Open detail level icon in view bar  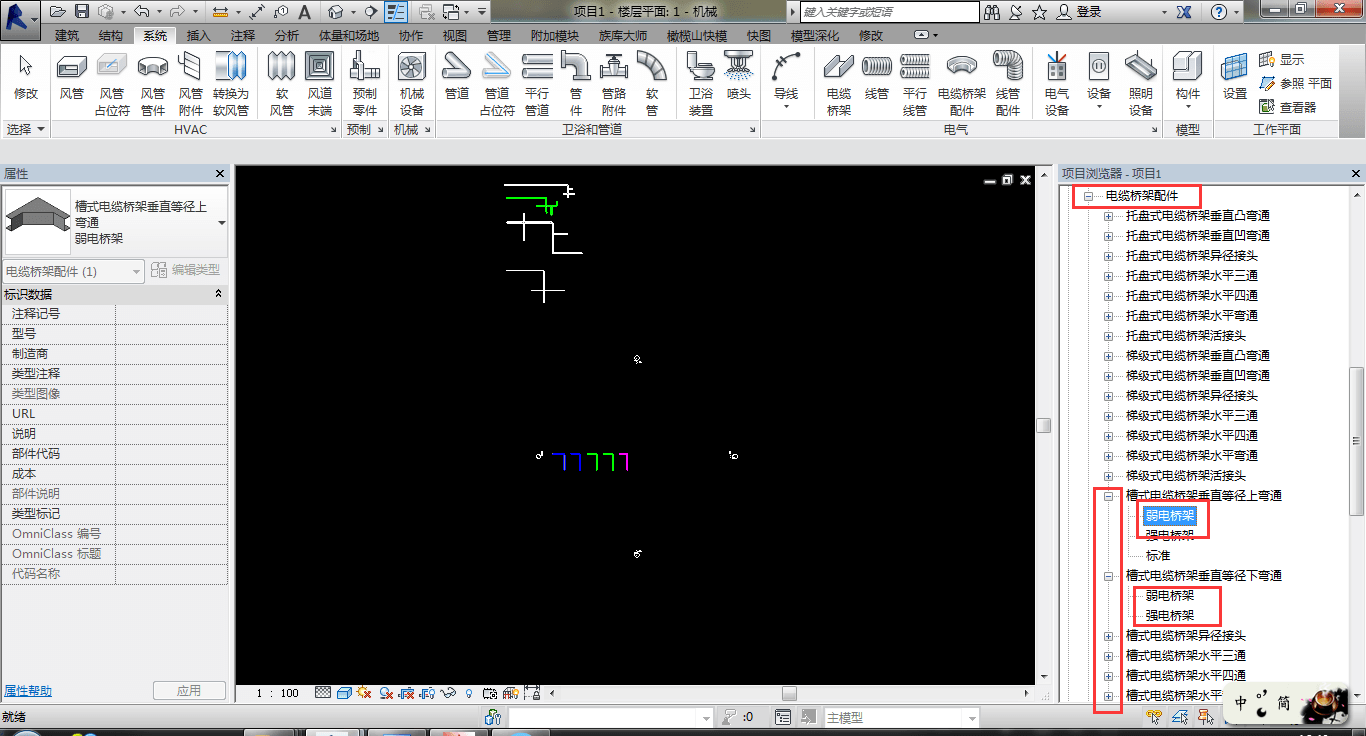coord(323,693)
